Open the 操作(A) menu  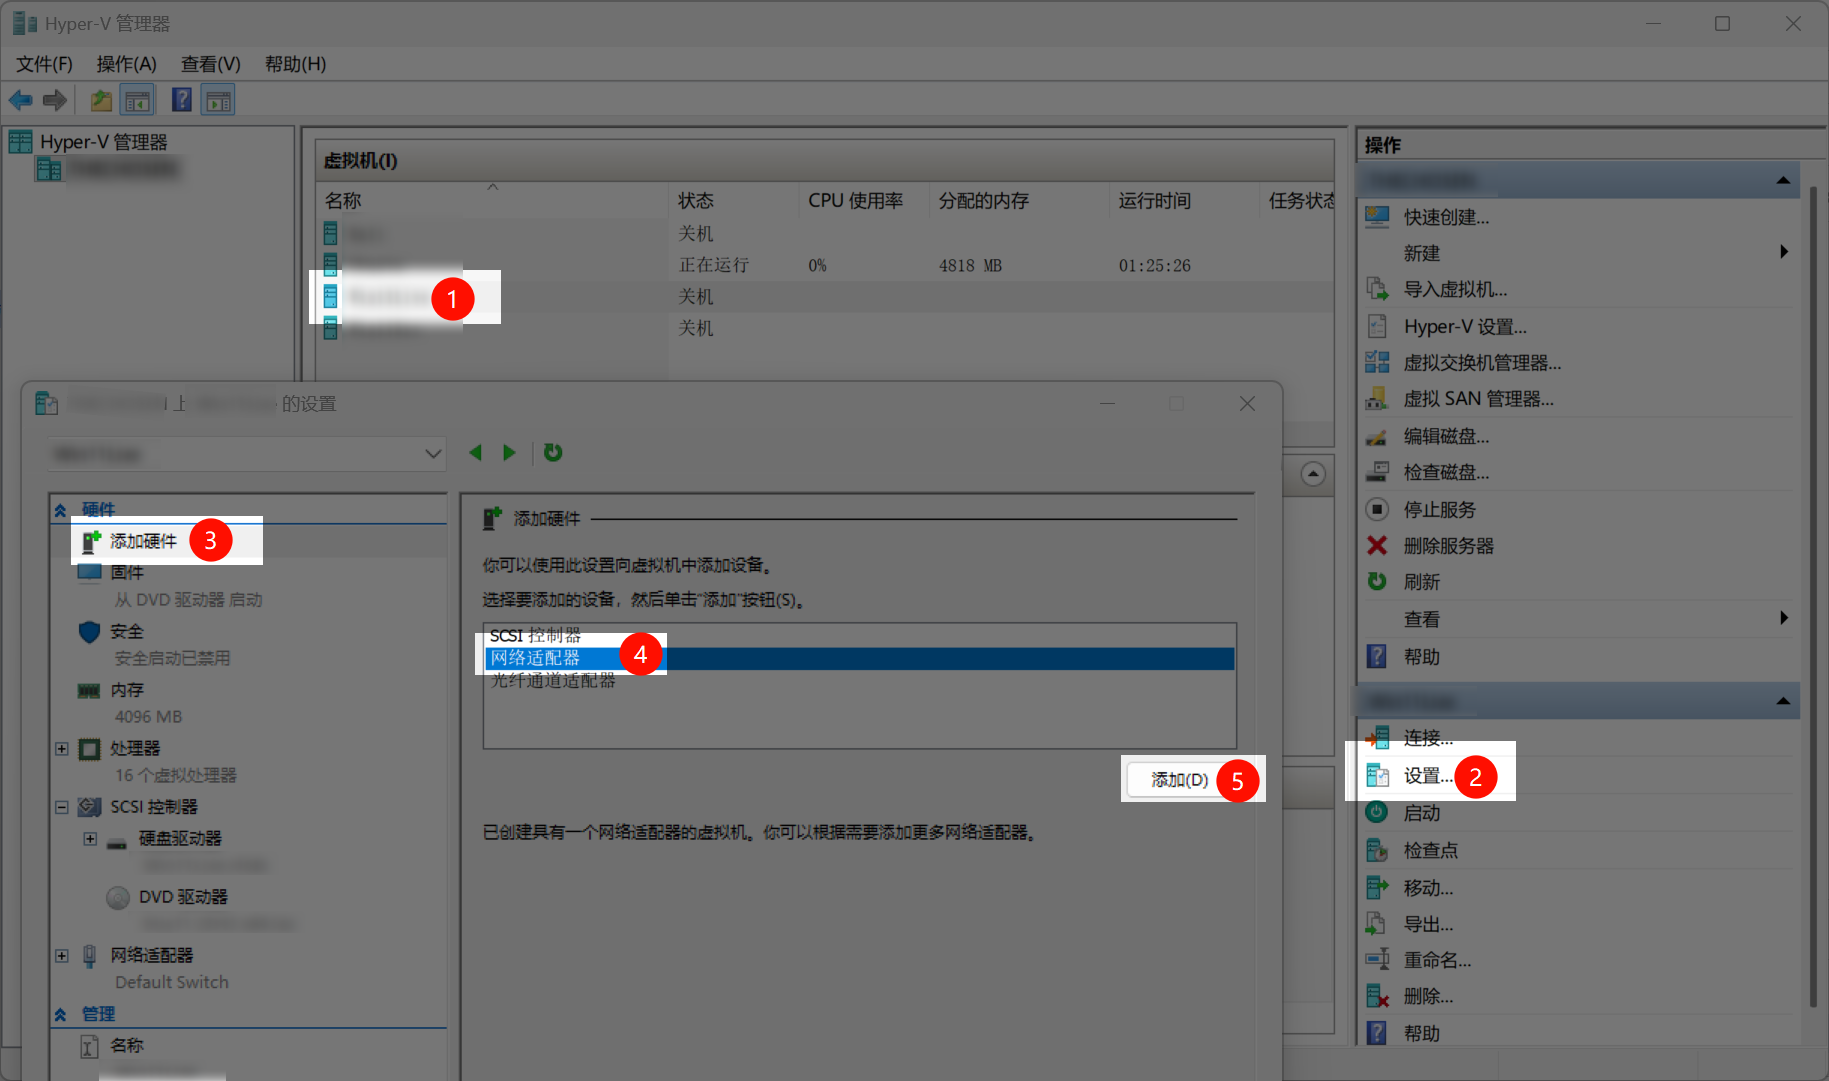126,64
